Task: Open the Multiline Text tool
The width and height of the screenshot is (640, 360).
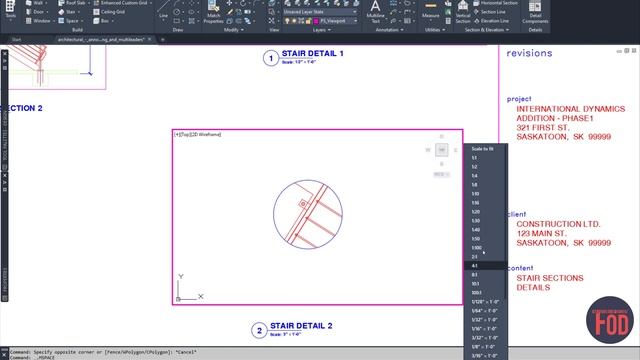Action: tap(376, 11)
